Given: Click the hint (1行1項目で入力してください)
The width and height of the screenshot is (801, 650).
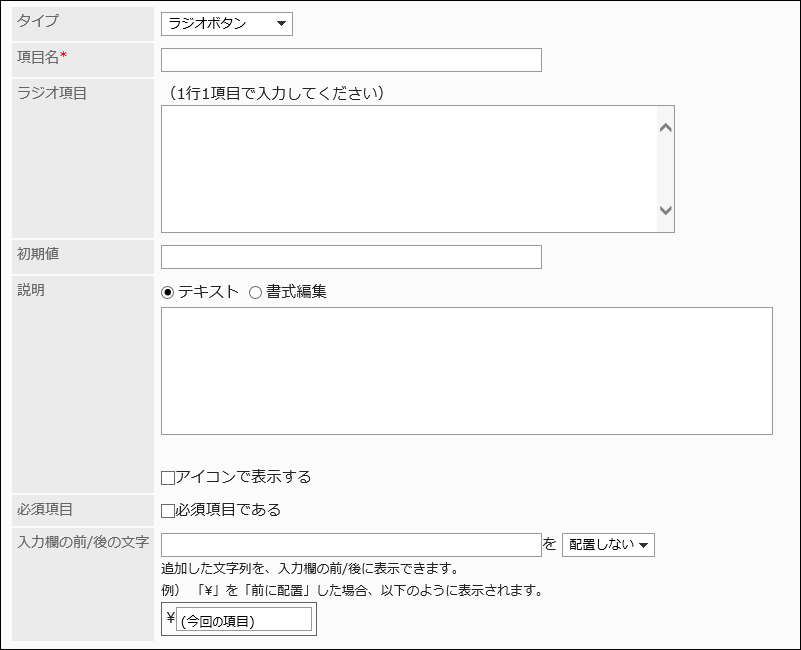Looking at the screenshot, I should pyautogui.click(x=276, y=93).
